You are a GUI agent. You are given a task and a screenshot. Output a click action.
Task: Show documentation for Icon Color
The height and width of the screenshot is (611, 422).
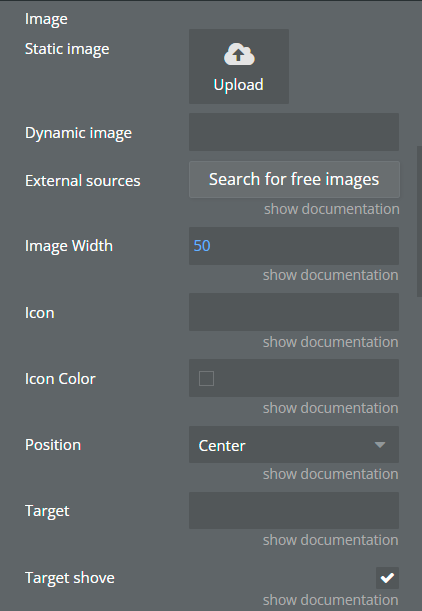click(x=330, y=408)
